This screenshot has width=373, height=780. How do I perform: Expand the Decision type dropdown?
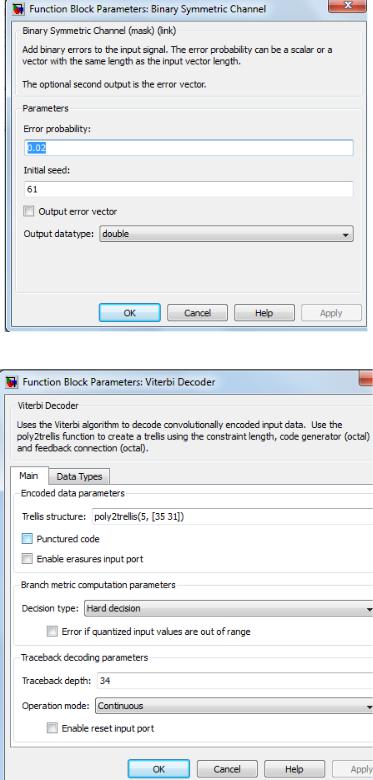pyautogui.click(x=229, y=608)
